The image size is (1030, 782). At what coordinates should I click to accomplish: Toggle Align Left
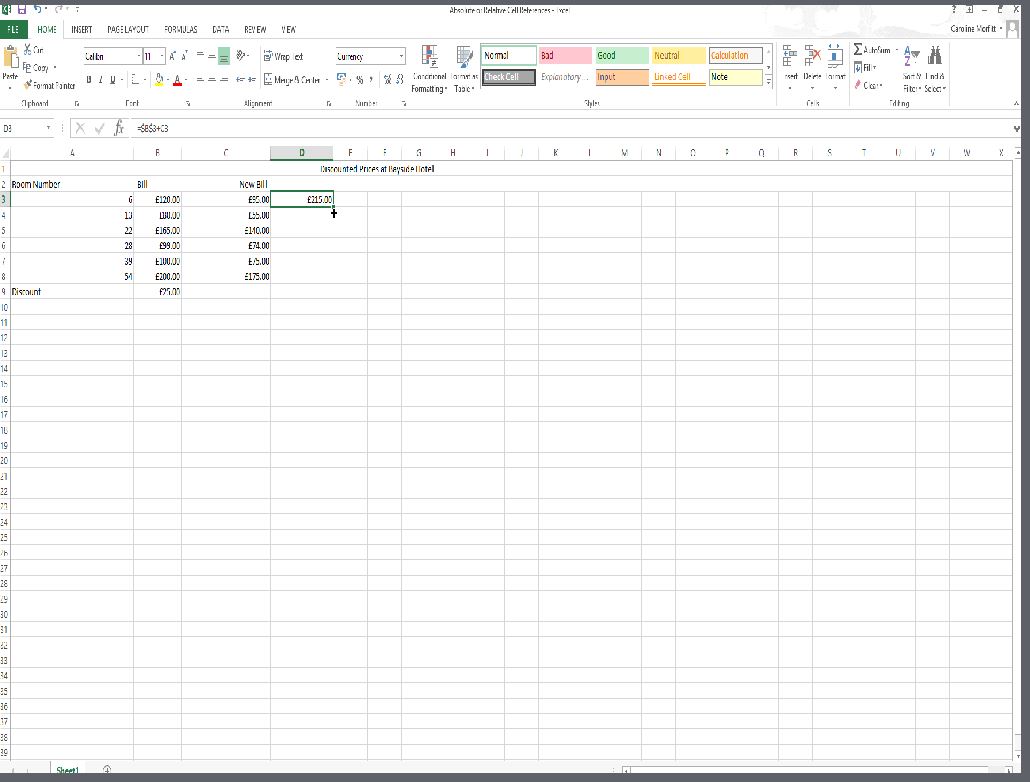[200, 80]
